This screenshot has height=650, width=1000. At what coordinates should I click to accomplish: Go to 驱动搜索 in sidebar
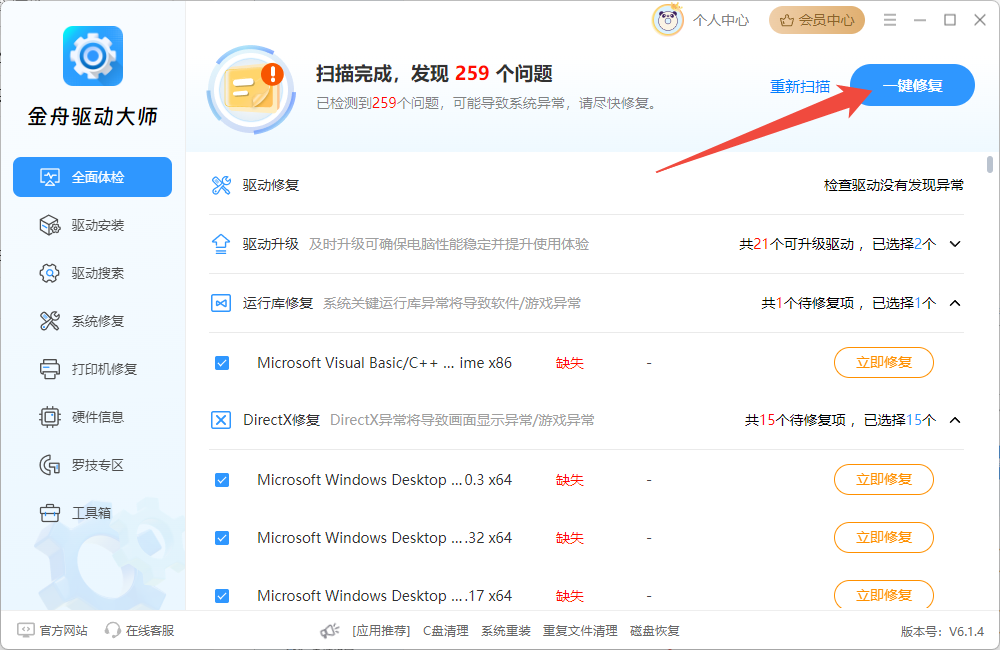click(92, 273)
